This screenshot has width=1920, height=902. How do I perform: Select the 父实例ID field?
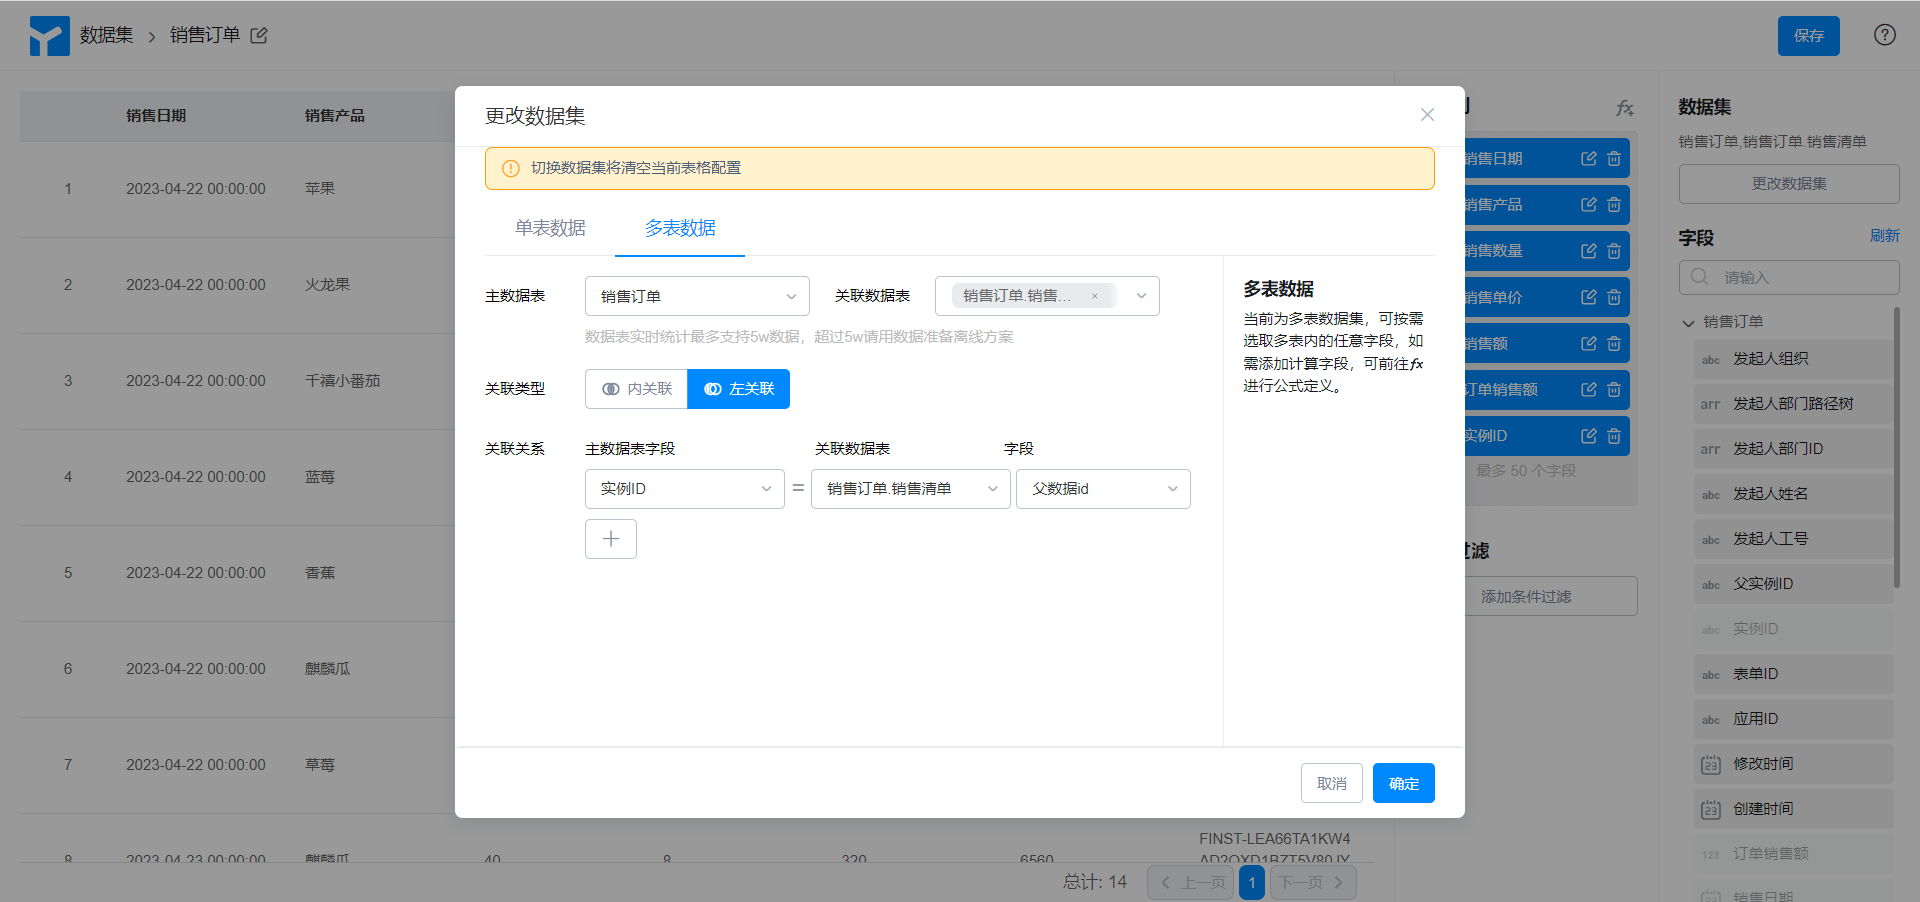[x=1794, y=584]
